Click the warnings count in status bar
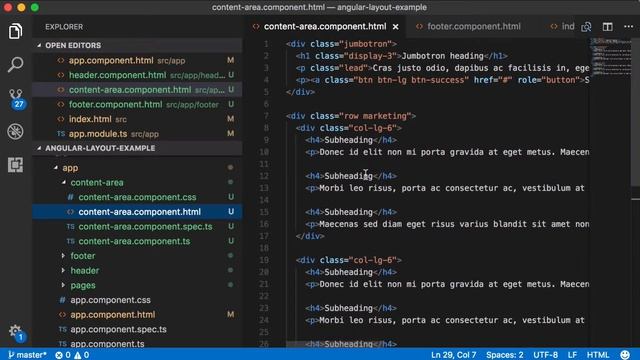This screenshot has width=640, height=360. pyautogui.click(x=82, y=355)
